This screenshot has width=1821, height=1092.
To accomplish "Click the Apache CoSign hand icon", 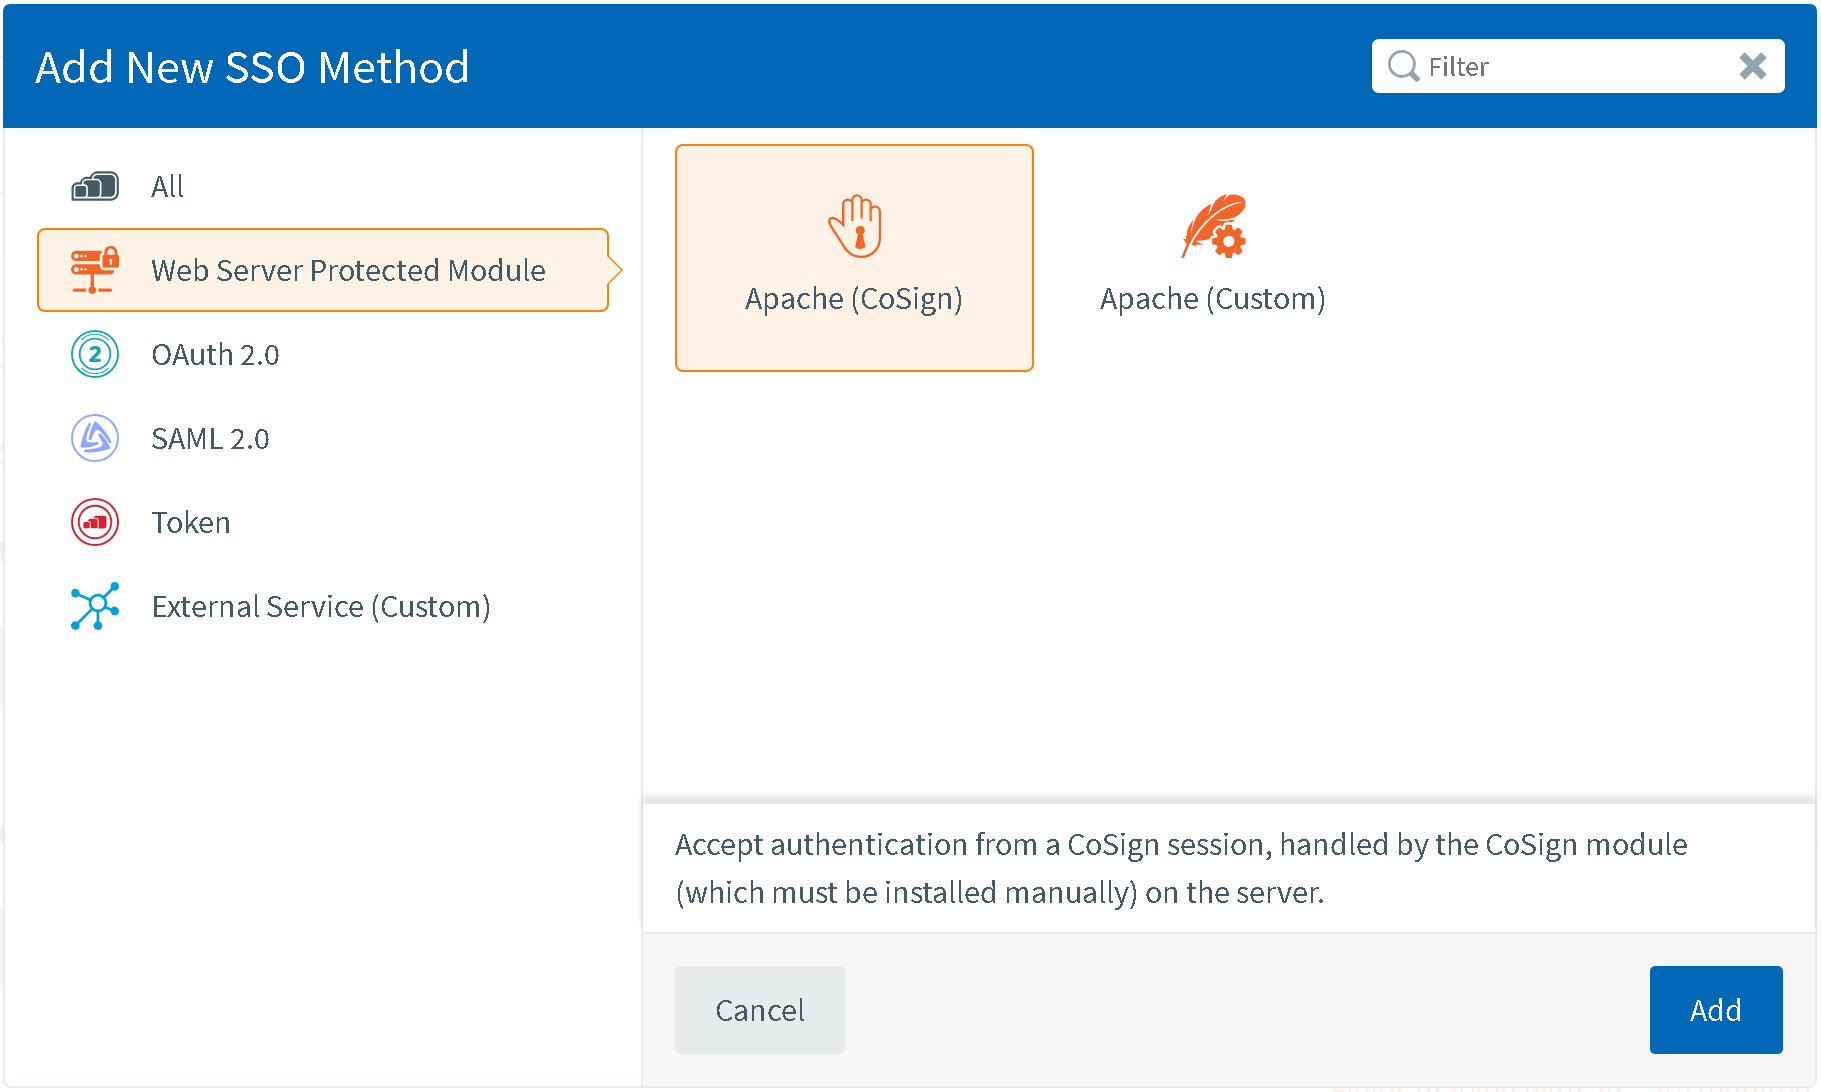I will point(855,226).
